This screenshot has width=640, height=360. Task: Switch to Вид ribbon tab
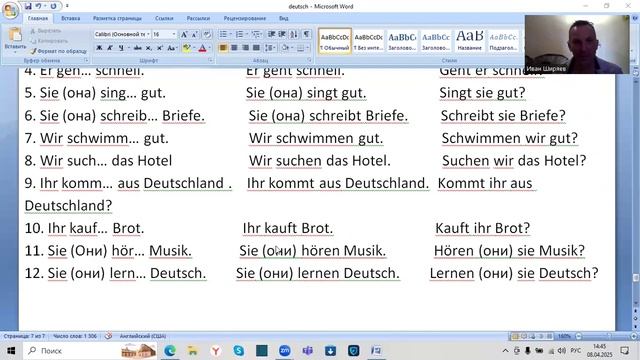click(284, 18)
